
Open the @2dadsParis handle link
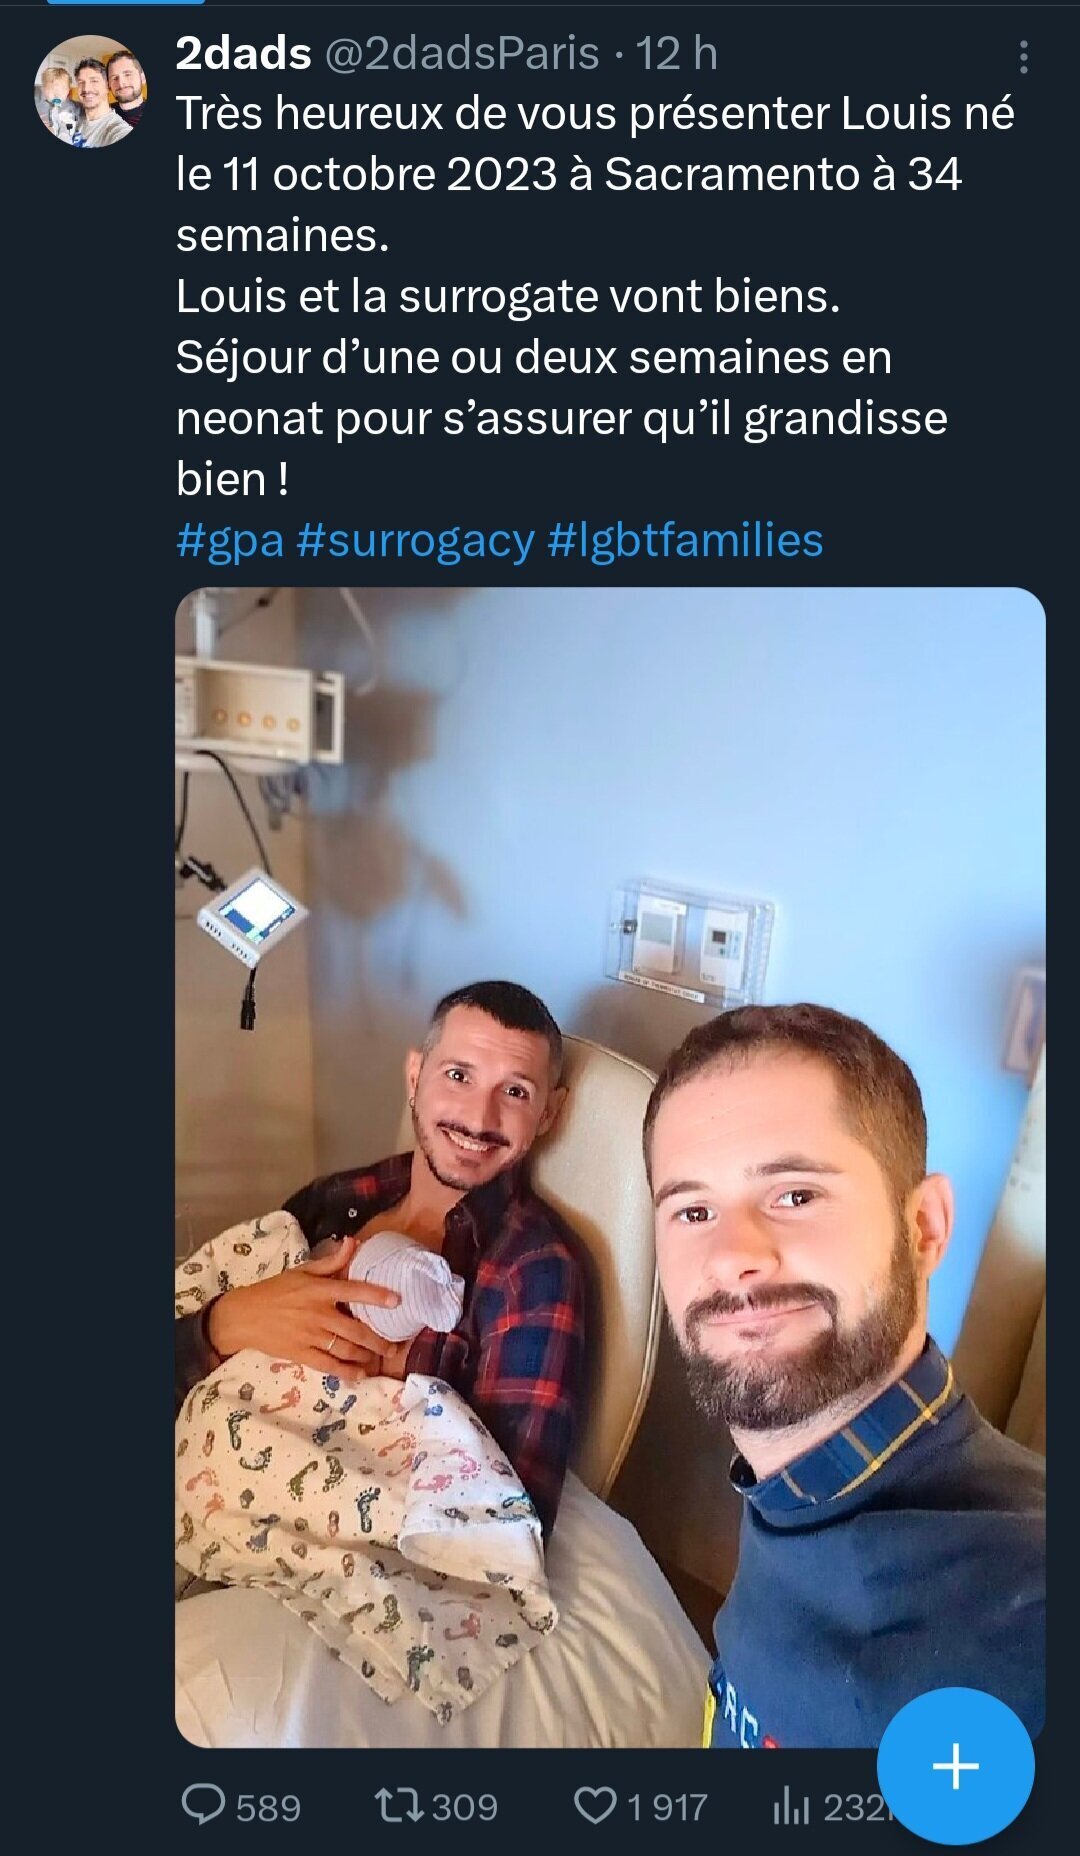pos(462,54)
